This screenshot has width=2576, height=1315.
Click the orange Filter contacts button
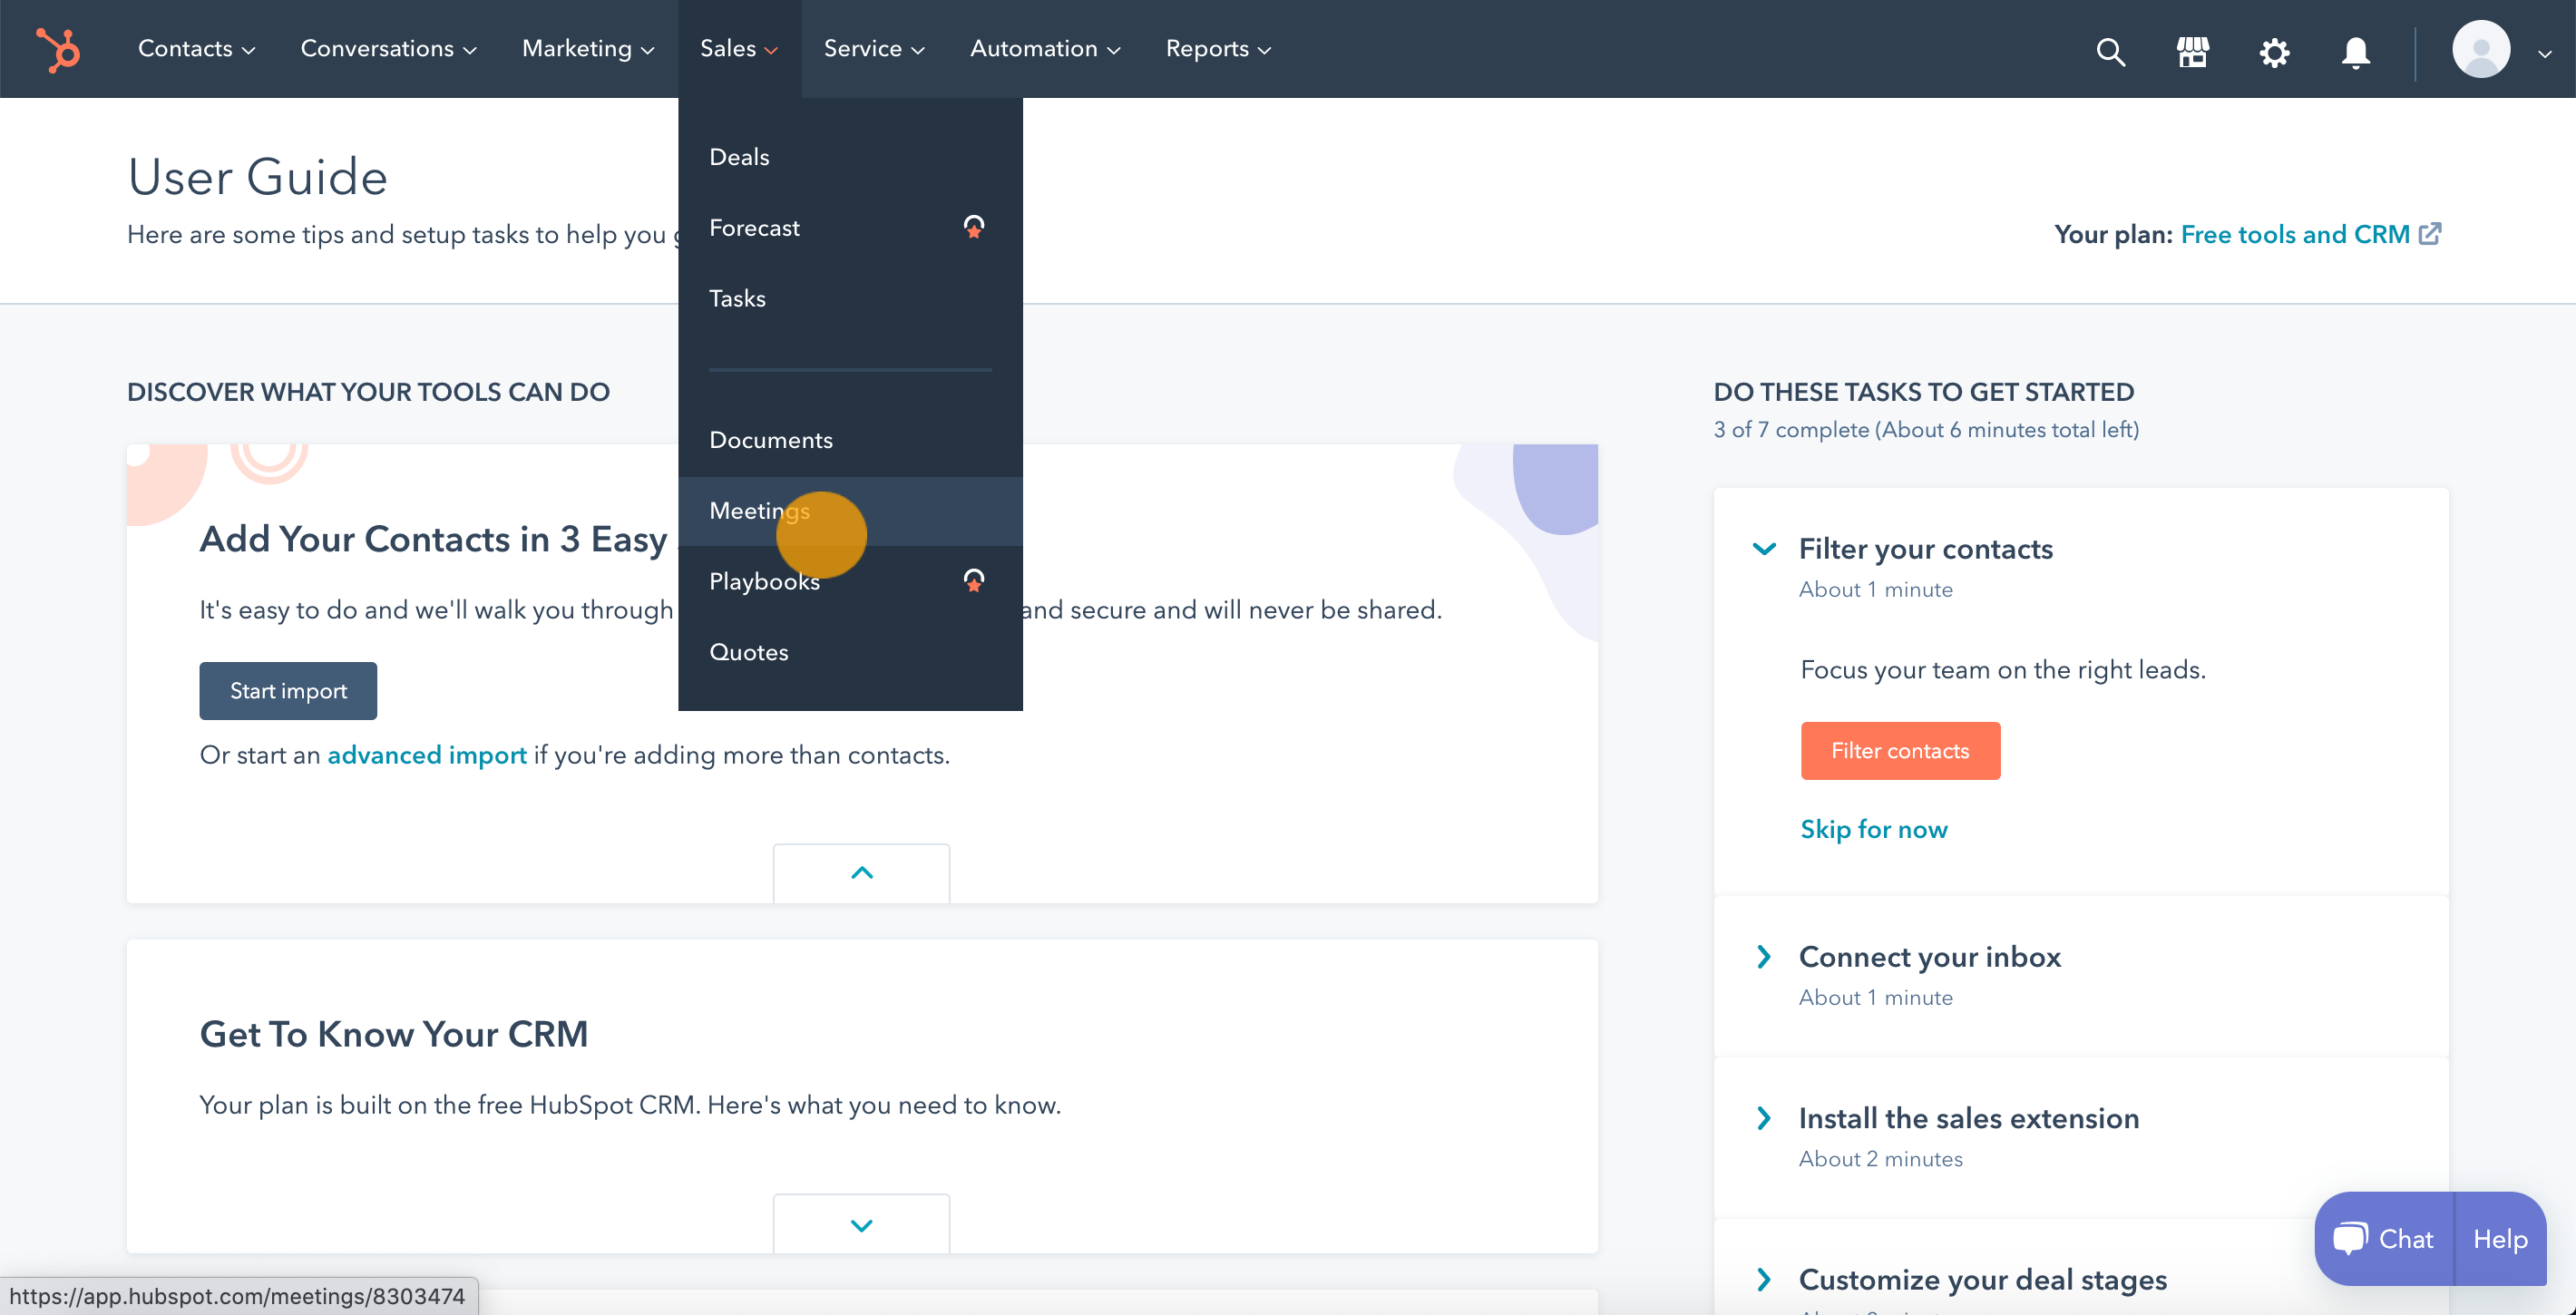pos(1900,751)
